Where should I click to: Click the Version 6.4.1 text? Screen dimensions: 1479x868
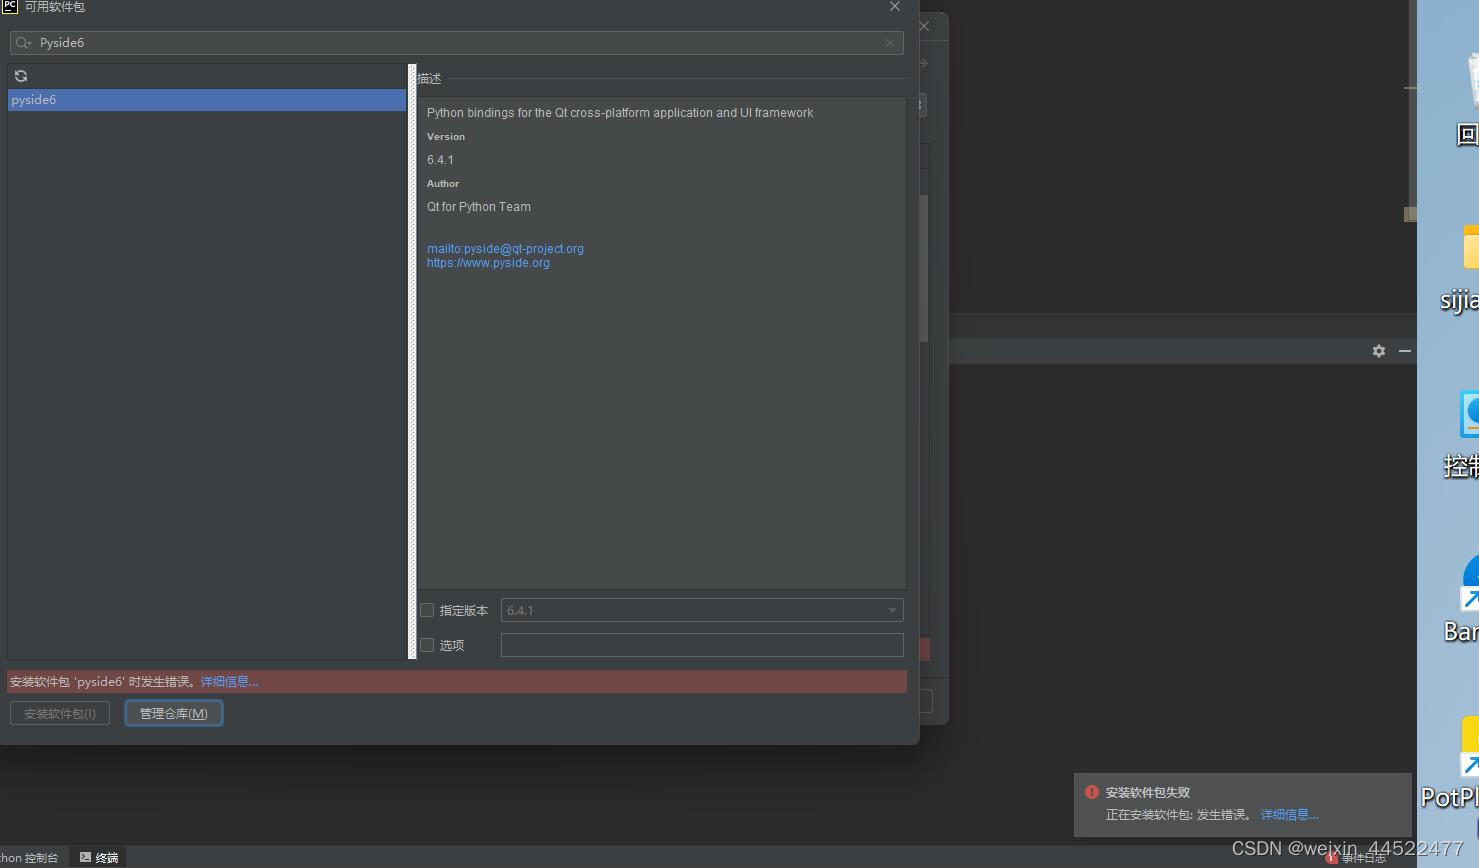tap(440, 160)
